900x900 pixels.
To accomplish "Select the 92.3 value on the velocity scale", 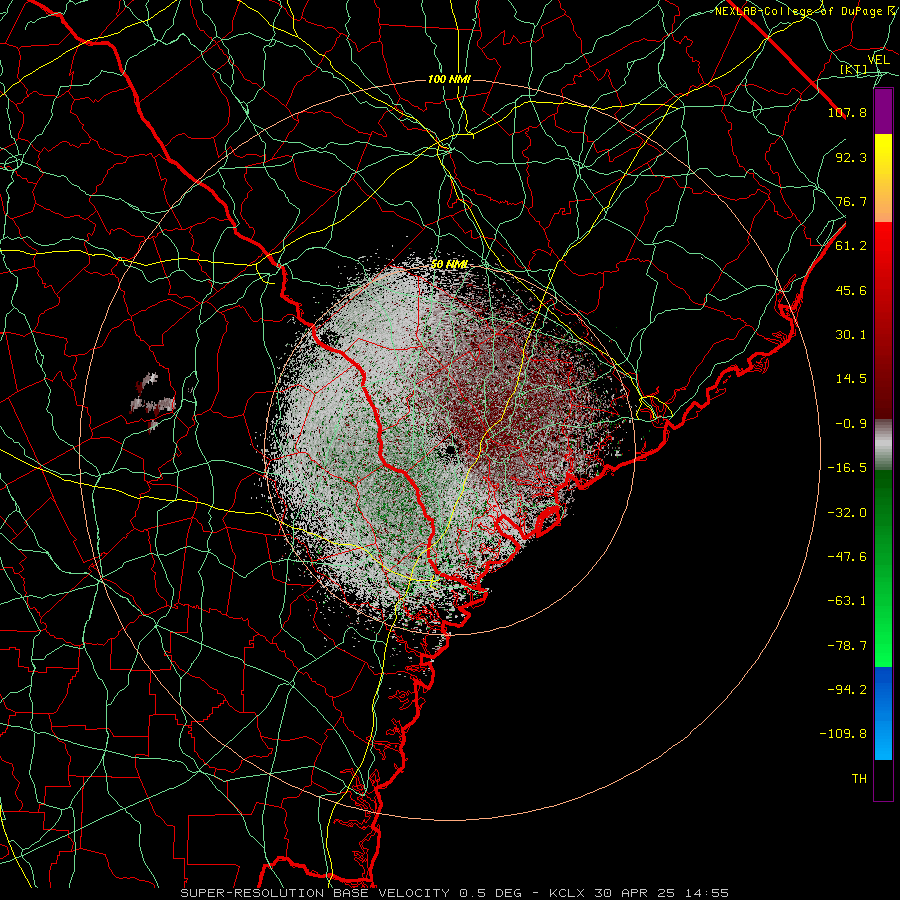I will click(851, 157).
